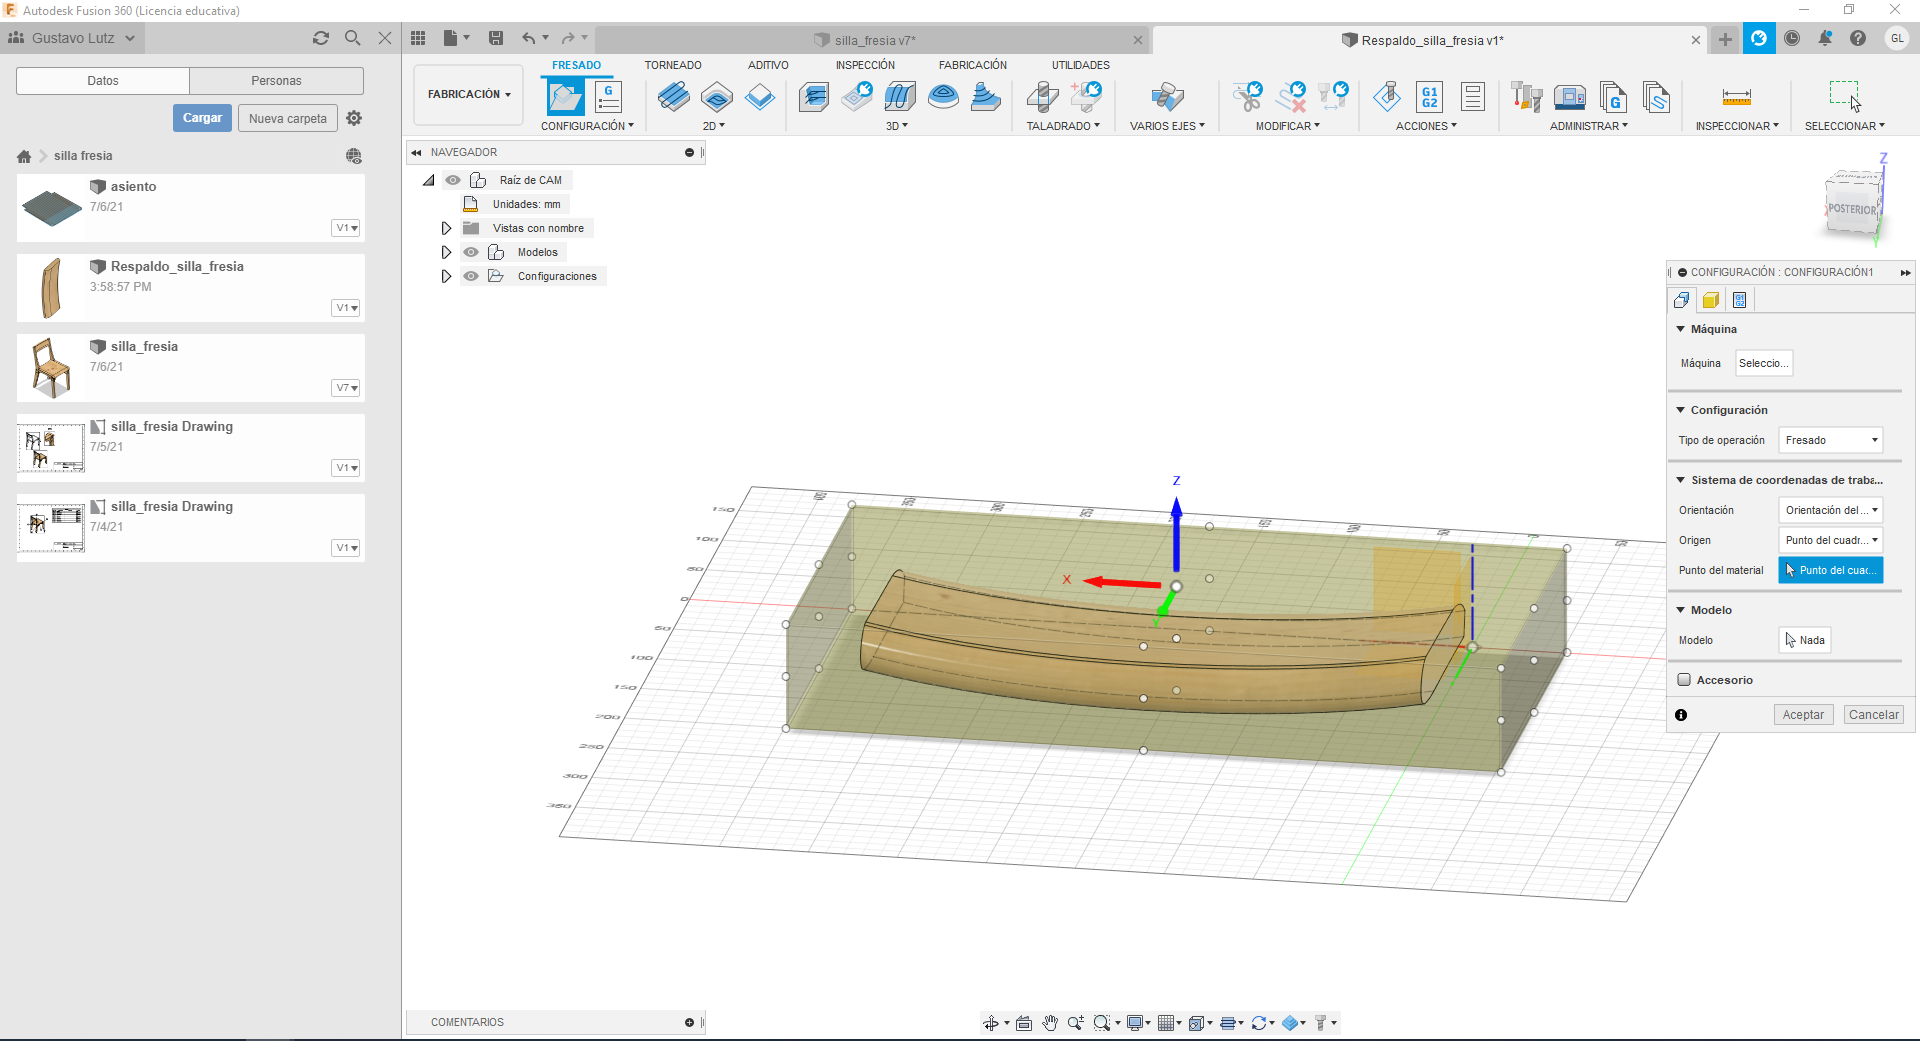This screenshot has width=1920, height=1041.
Task: Open the job status clock icon
Action: 1792,38
